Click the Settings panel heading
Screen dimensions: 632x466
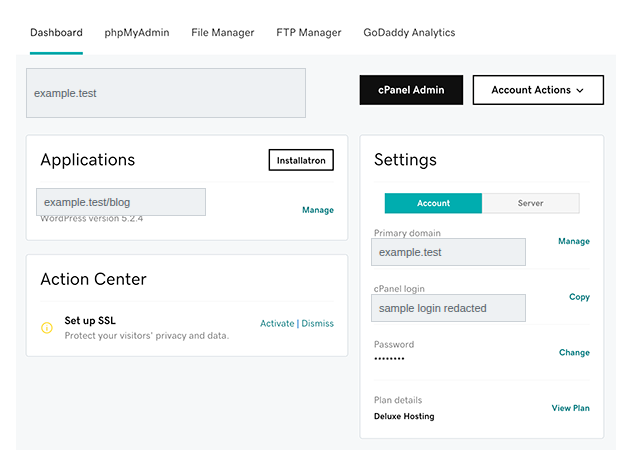coord(405,160)
